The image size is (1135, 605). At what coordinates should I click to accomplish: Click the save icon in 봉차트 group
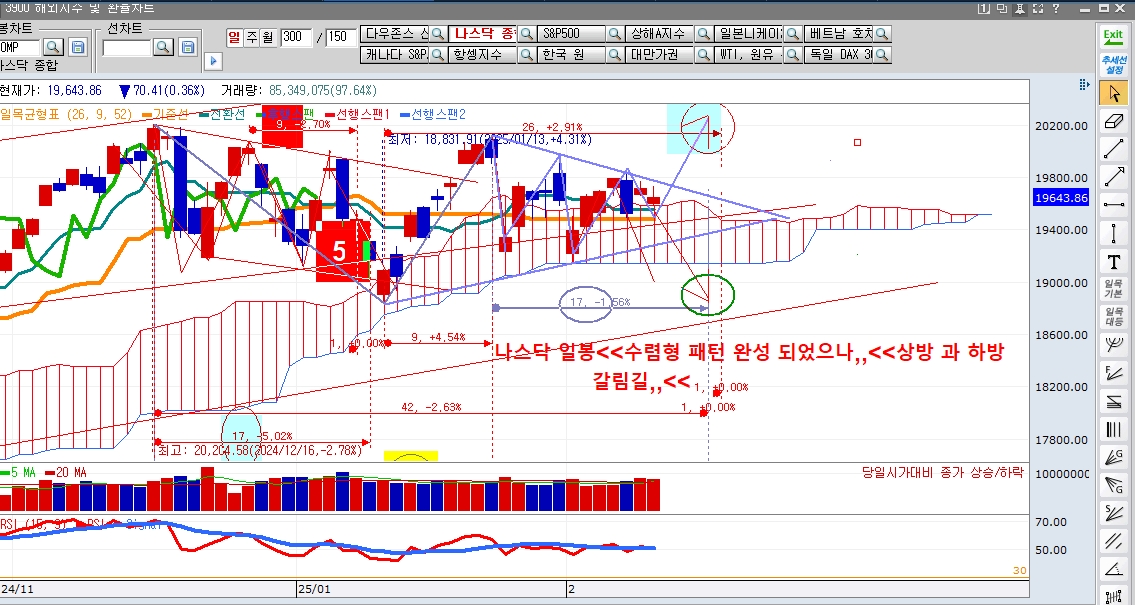pos(77,47)
